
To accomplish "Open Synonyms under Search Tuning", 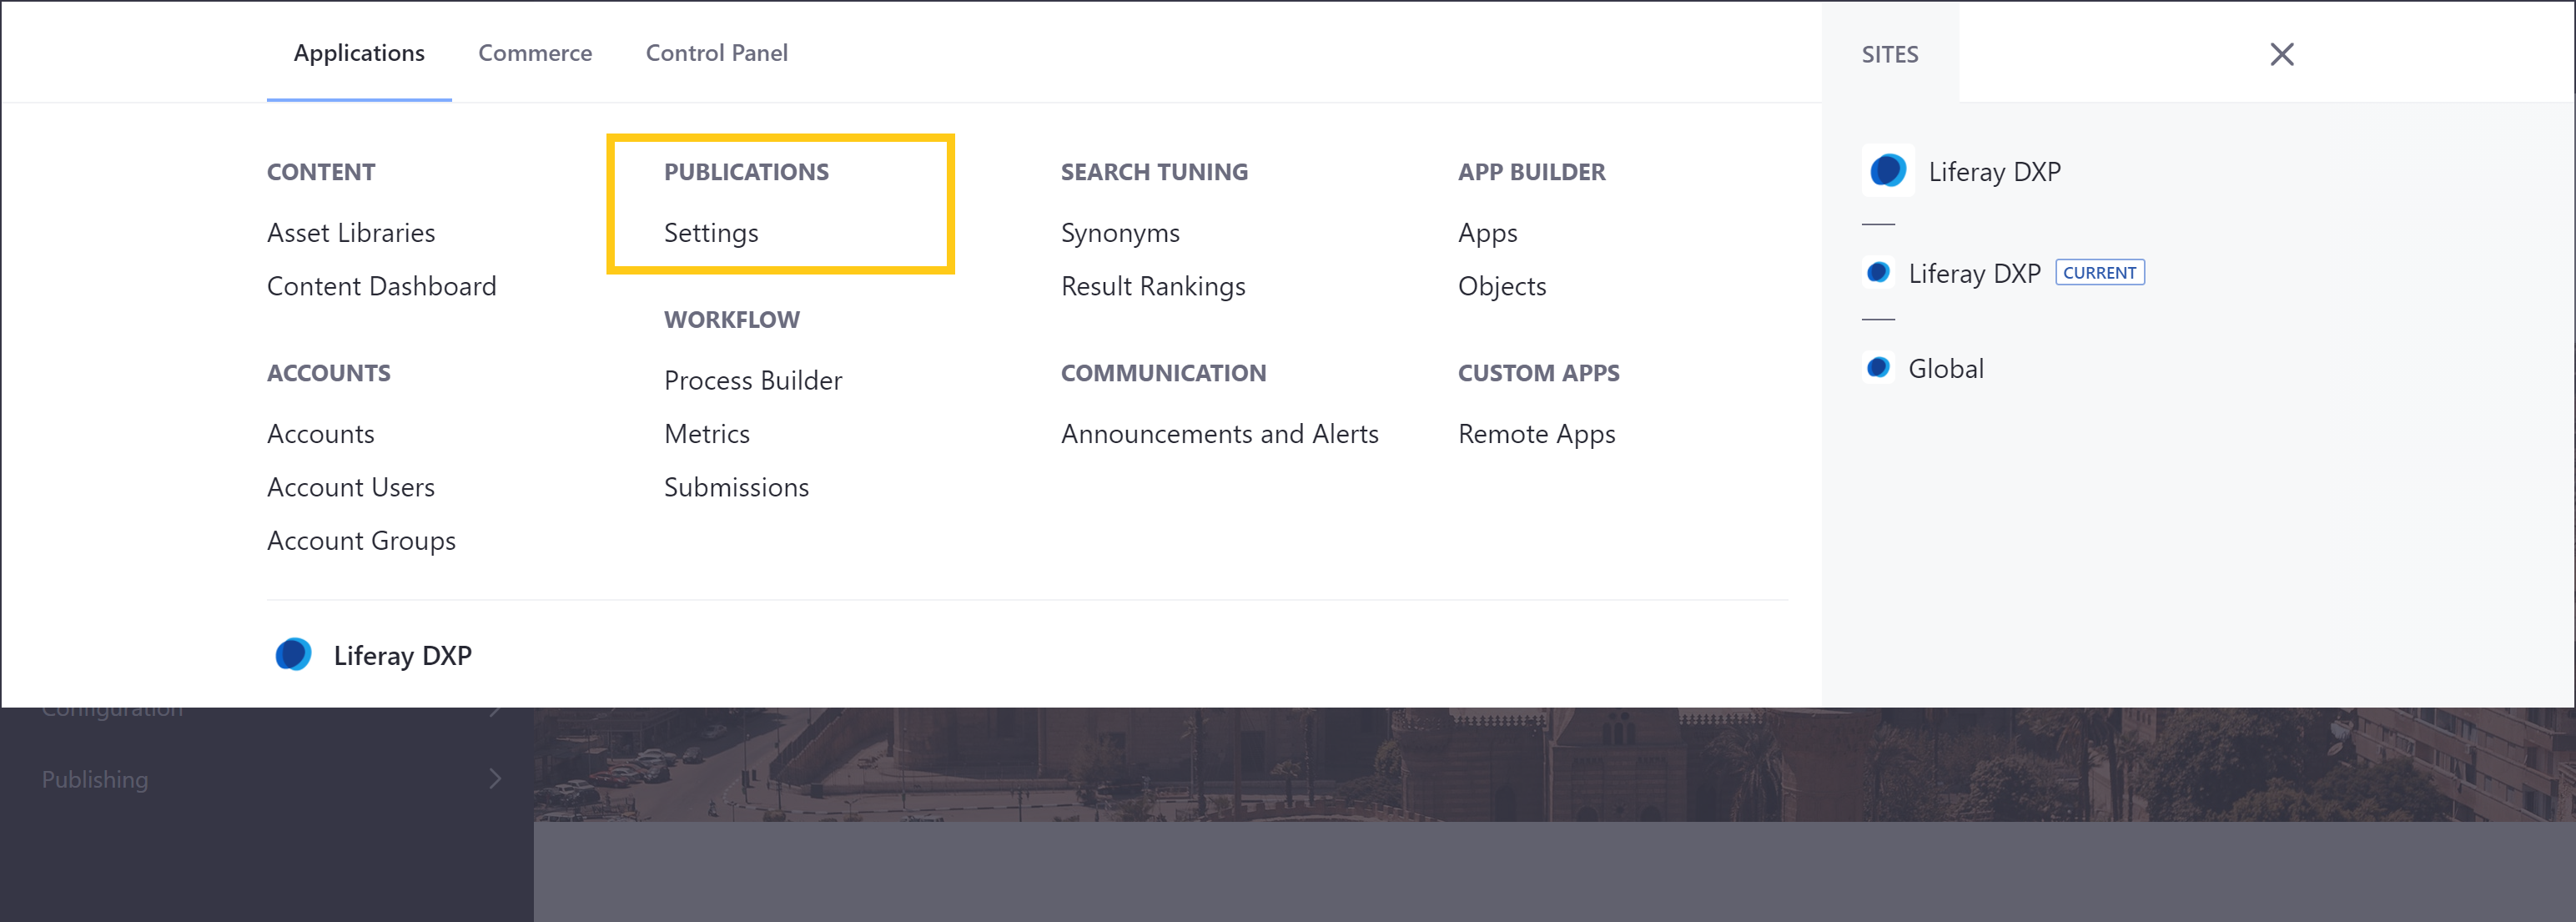I will pos(1120,233).
